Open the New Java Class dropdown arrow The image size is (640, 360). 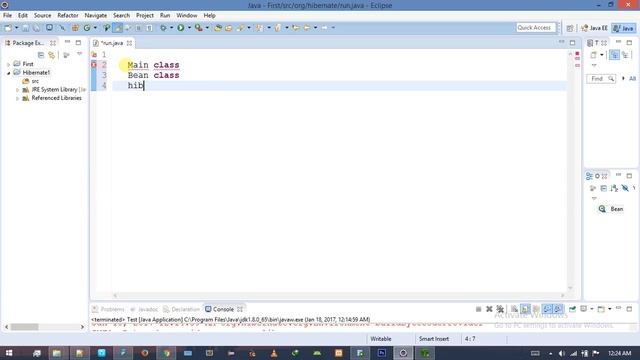95,28
